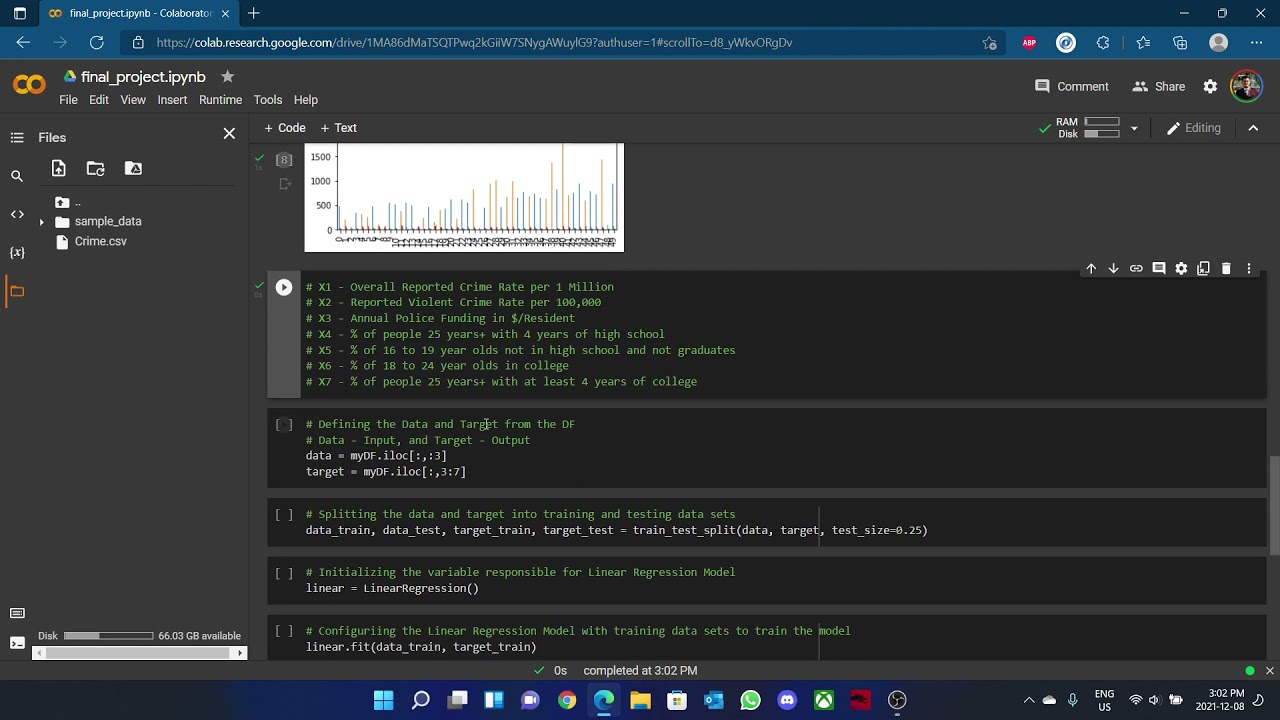Open the code snippets panel
The height and width of the screenshot is (720, 1280).
click(x=17, y=214)
